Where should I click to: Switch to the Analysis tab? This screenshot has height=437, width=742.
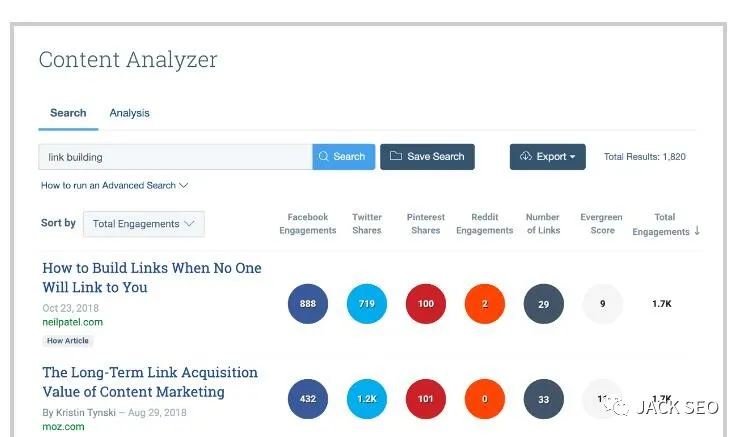(x=129, y=113)
